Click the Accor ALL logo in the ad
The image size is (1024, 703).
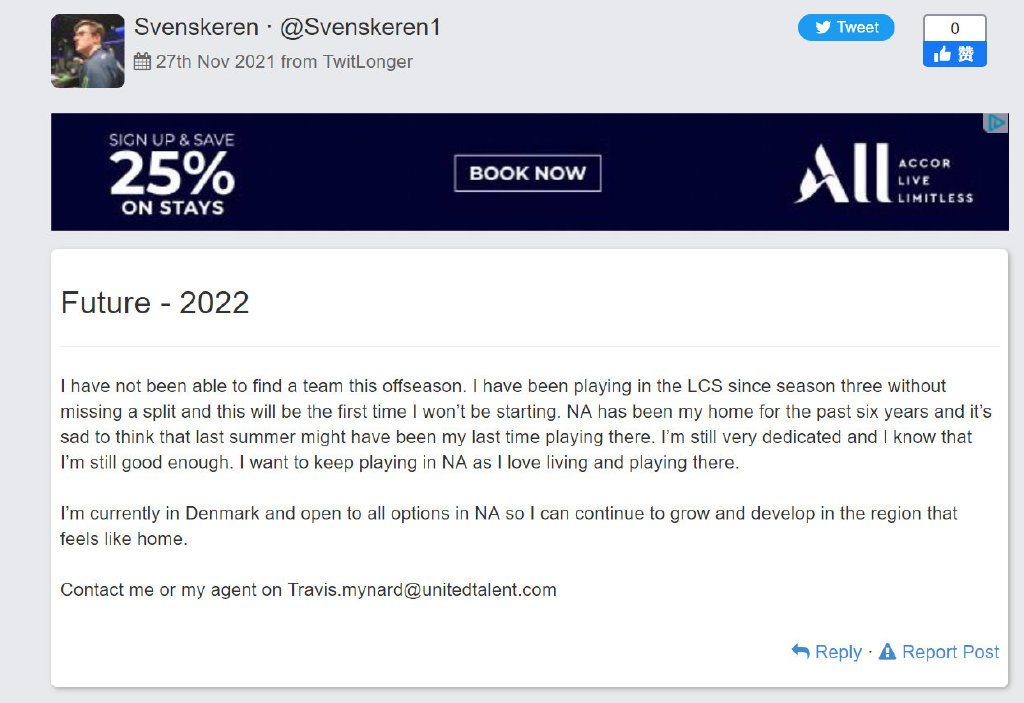(884, 173)
